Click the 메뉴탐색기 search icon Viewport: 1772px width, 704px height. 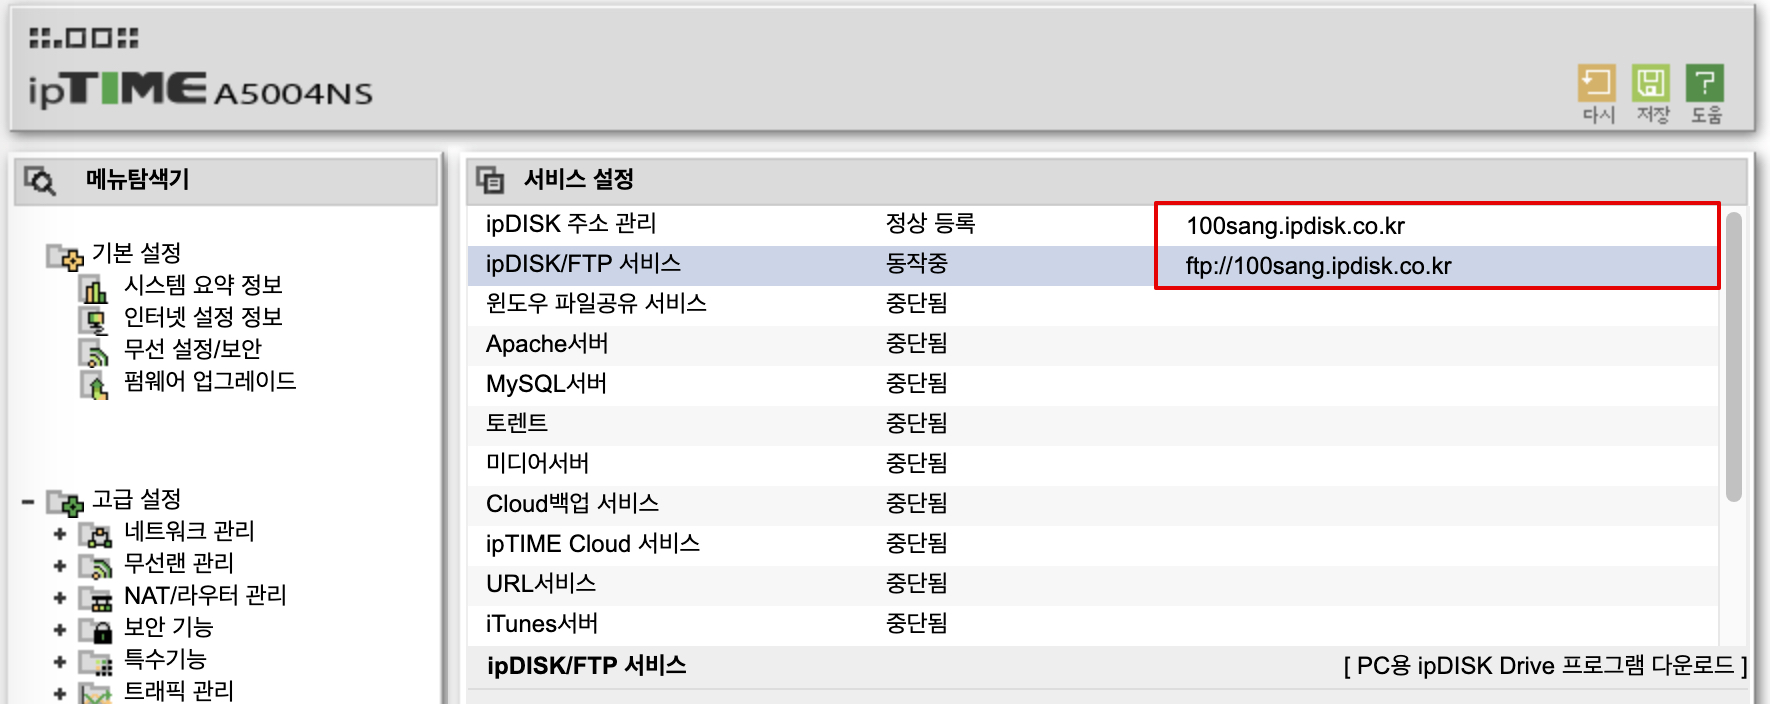[x=40, y=181]
